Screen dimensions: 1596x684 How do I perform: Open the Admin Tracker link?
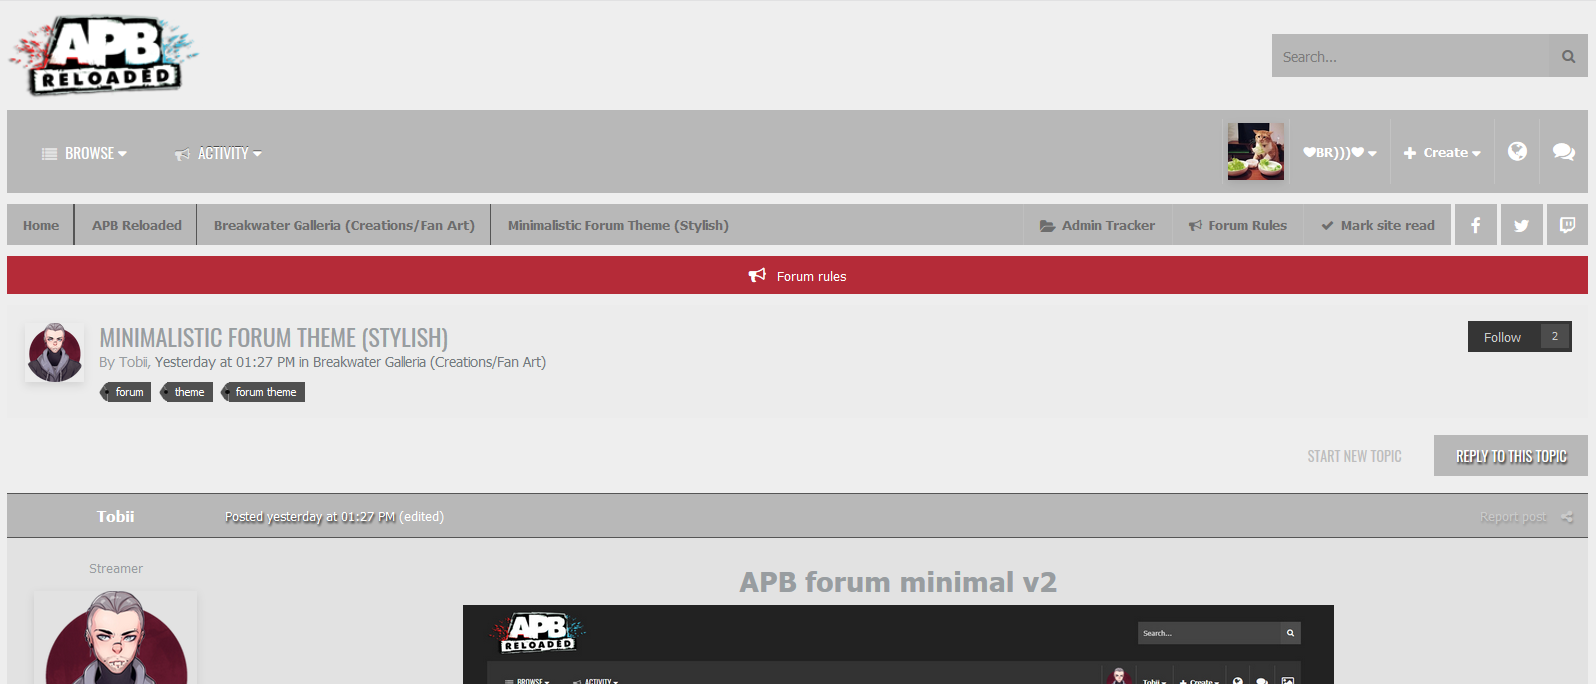tap(1097, 225)
